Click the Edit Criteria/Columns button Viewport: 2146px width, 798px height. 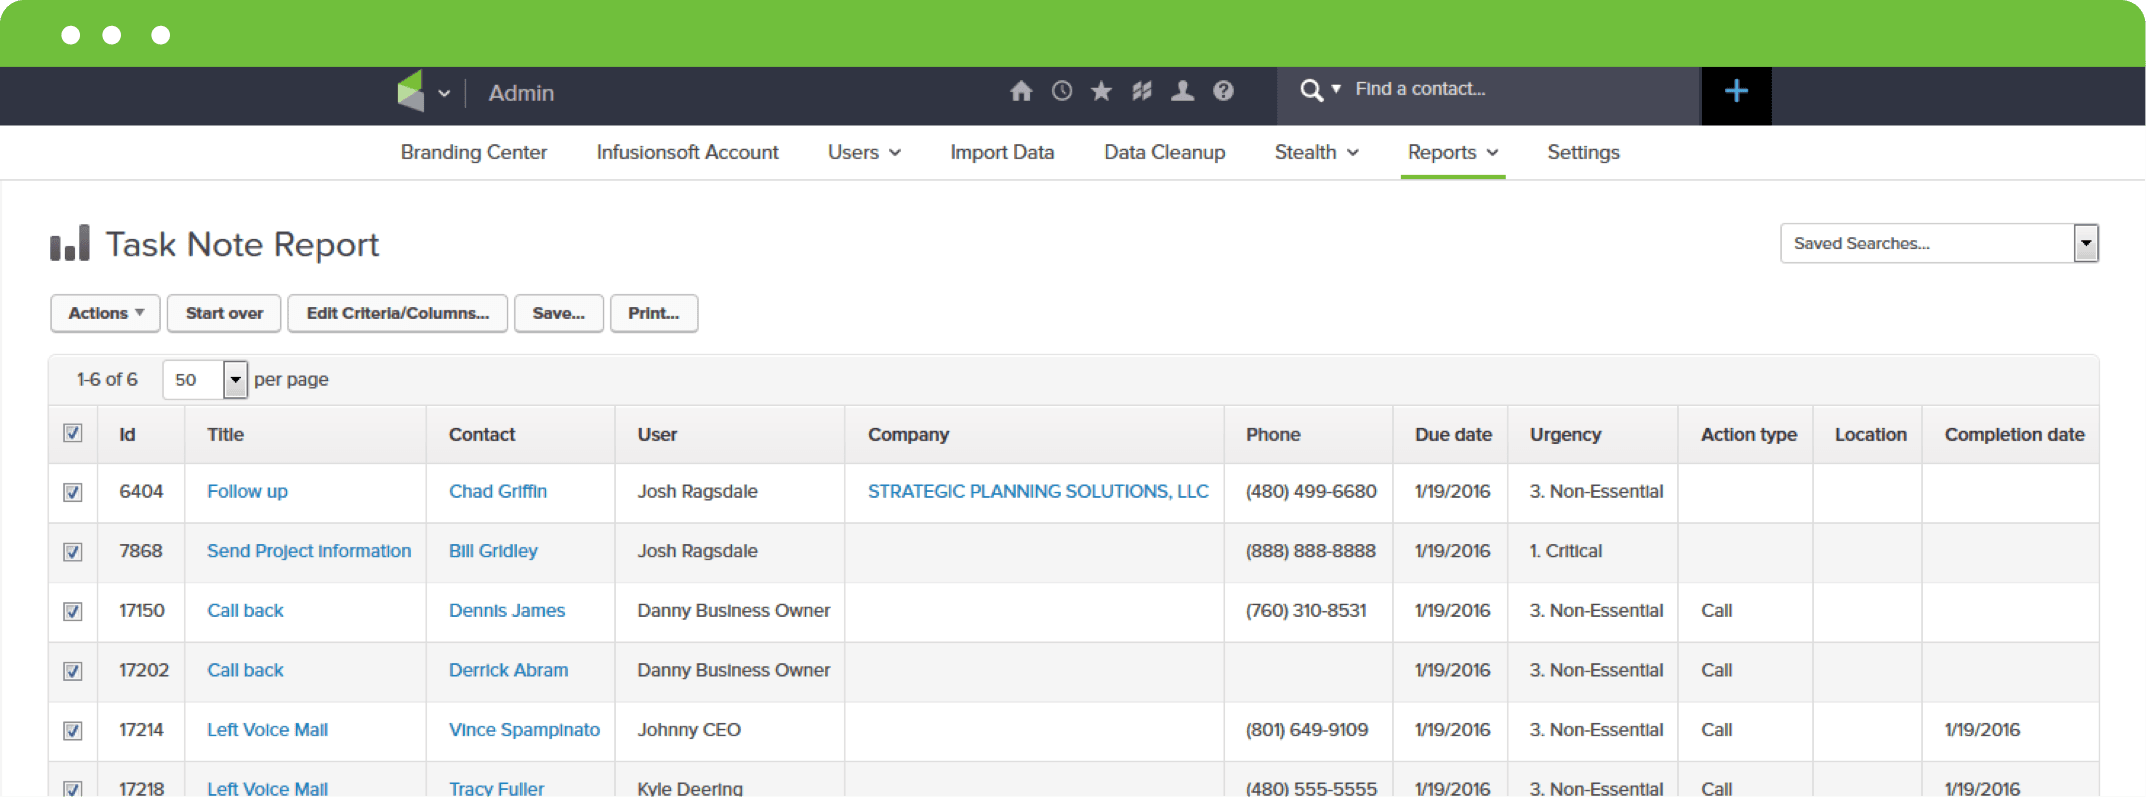tap(397, 313)
